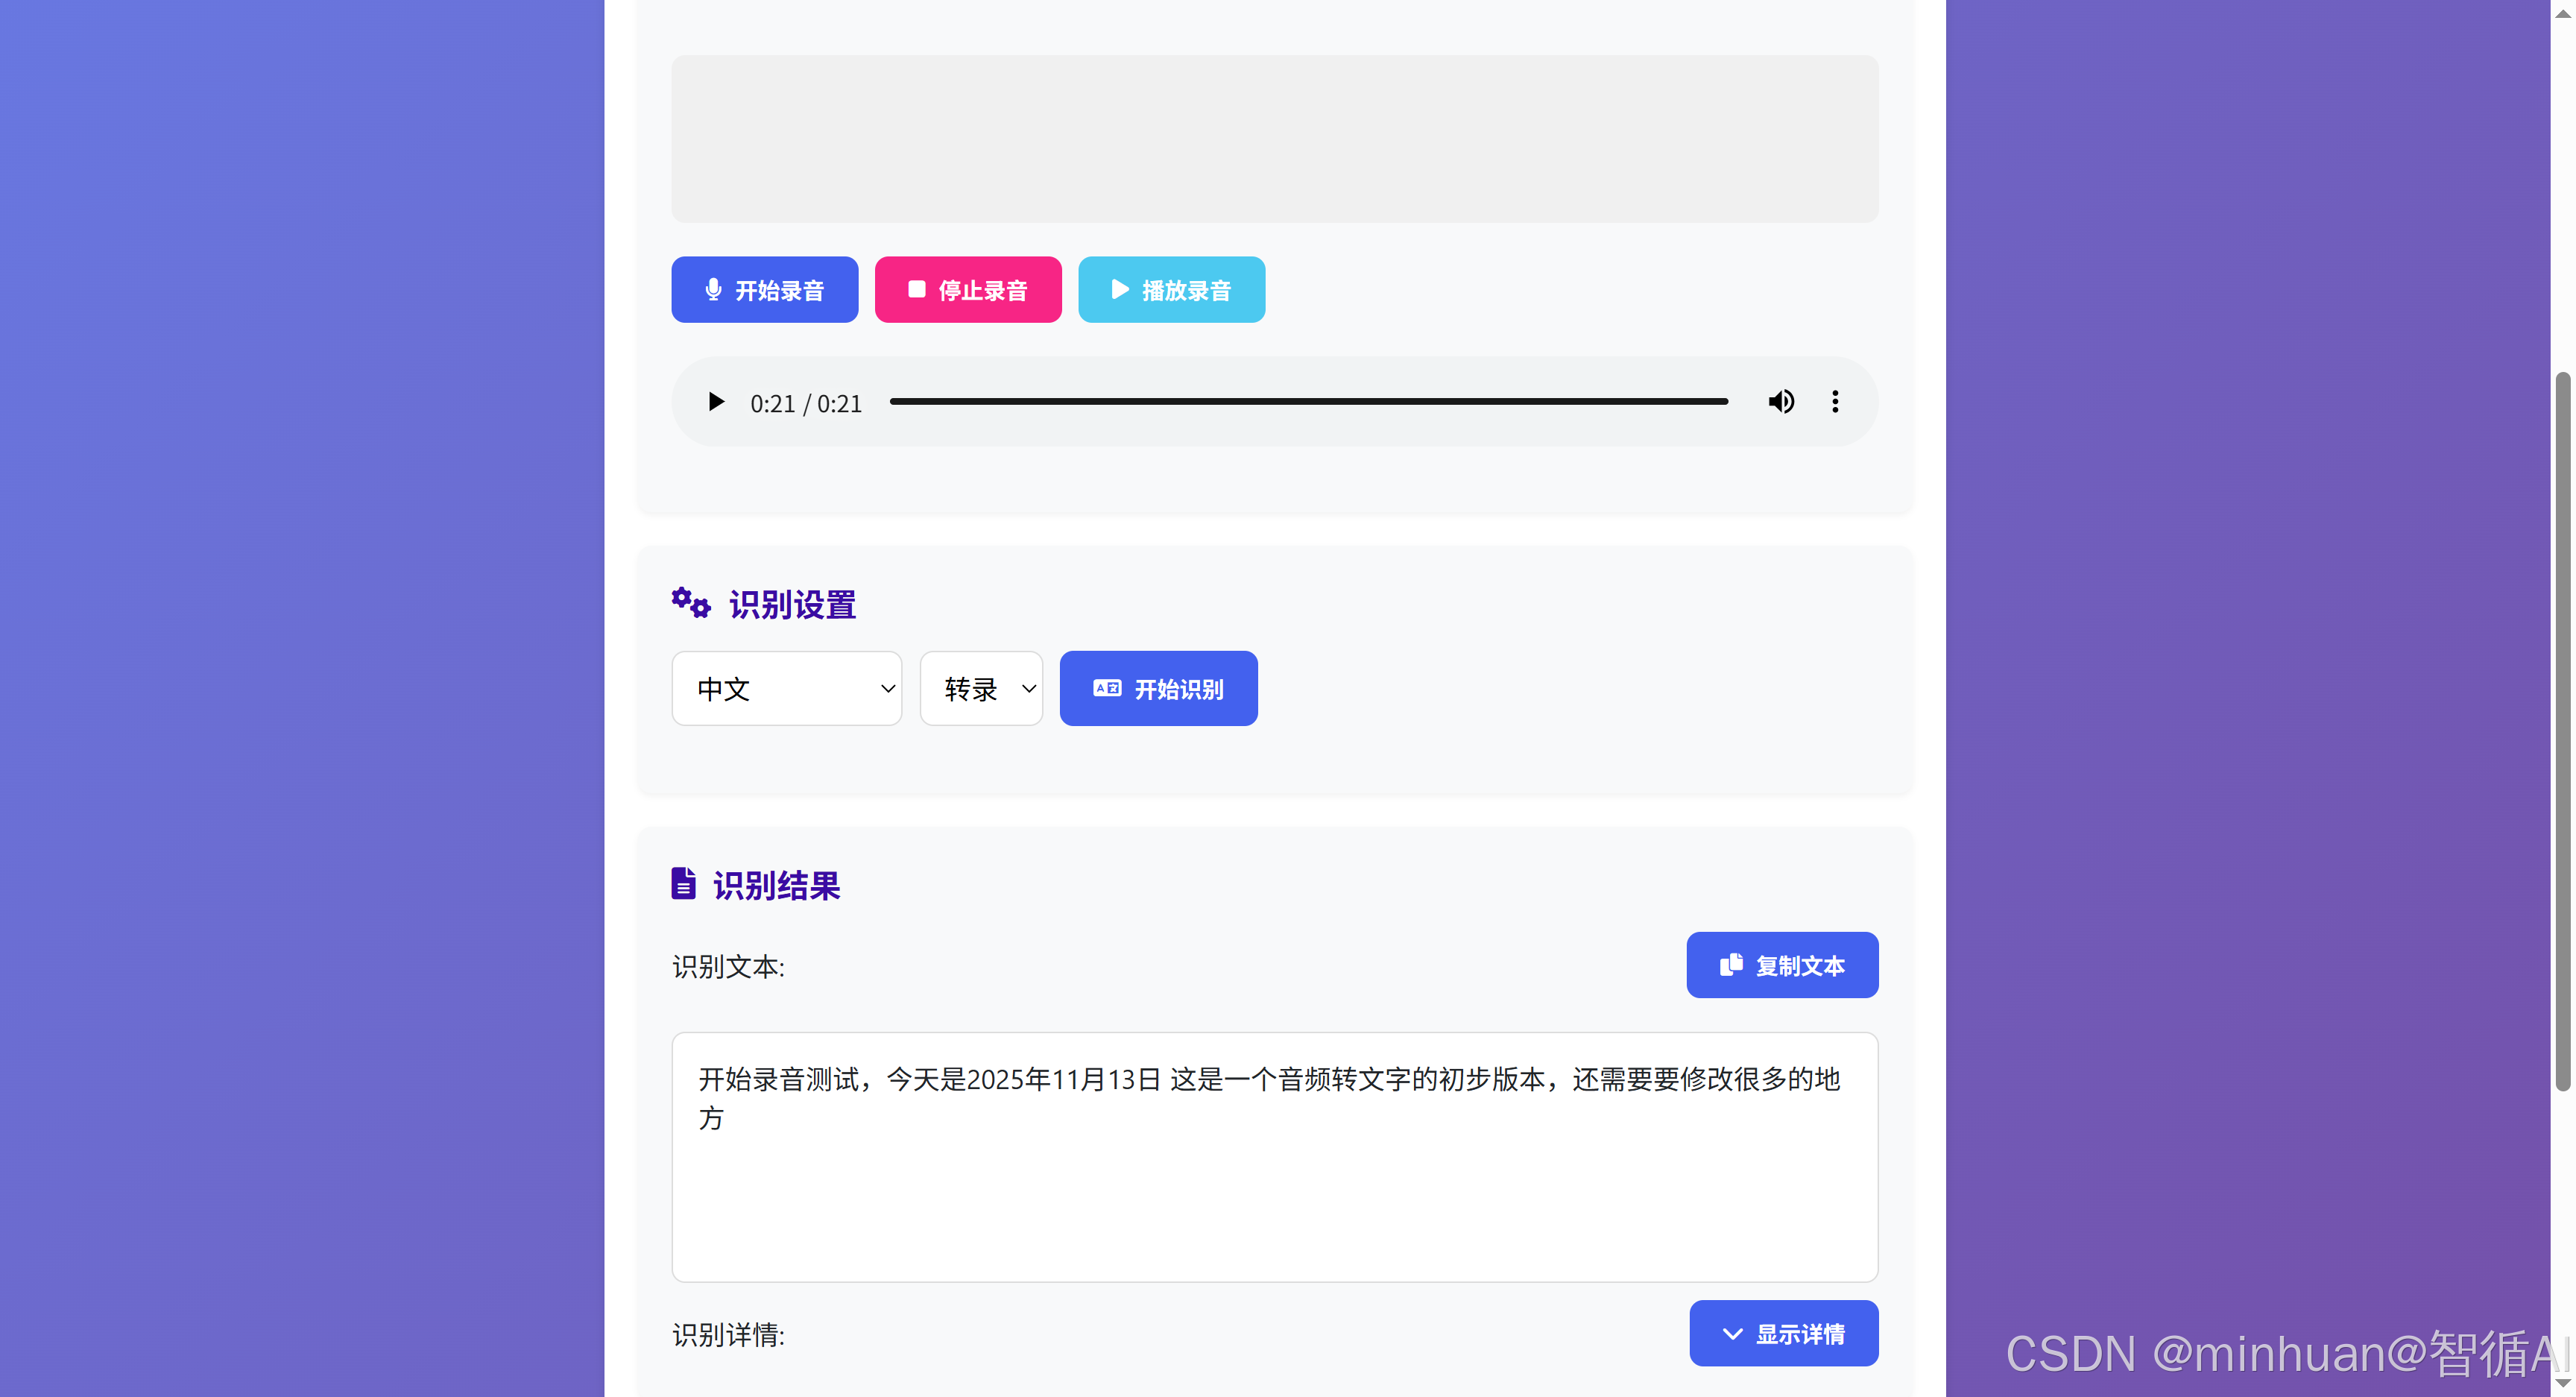The image size is (2576, 1397).
Task: Open the 中文 language dropdown
Action: [786, 689]
